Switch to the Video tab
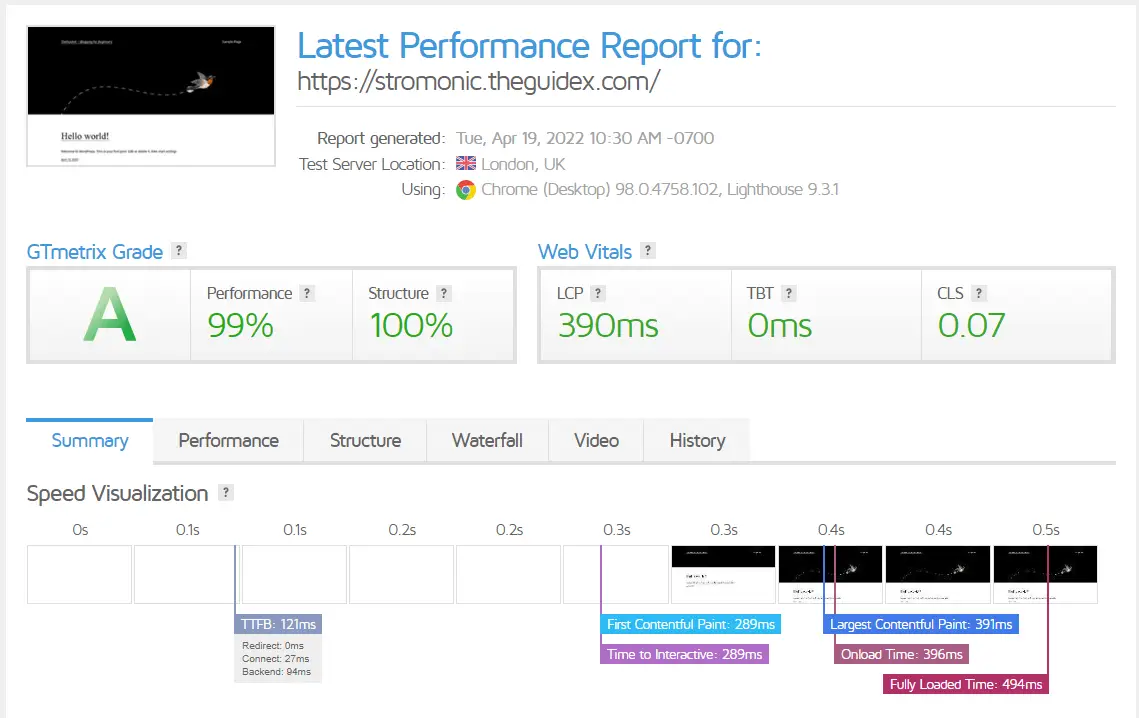Screen dimensions: 1139x718 [x=596, y=440]
